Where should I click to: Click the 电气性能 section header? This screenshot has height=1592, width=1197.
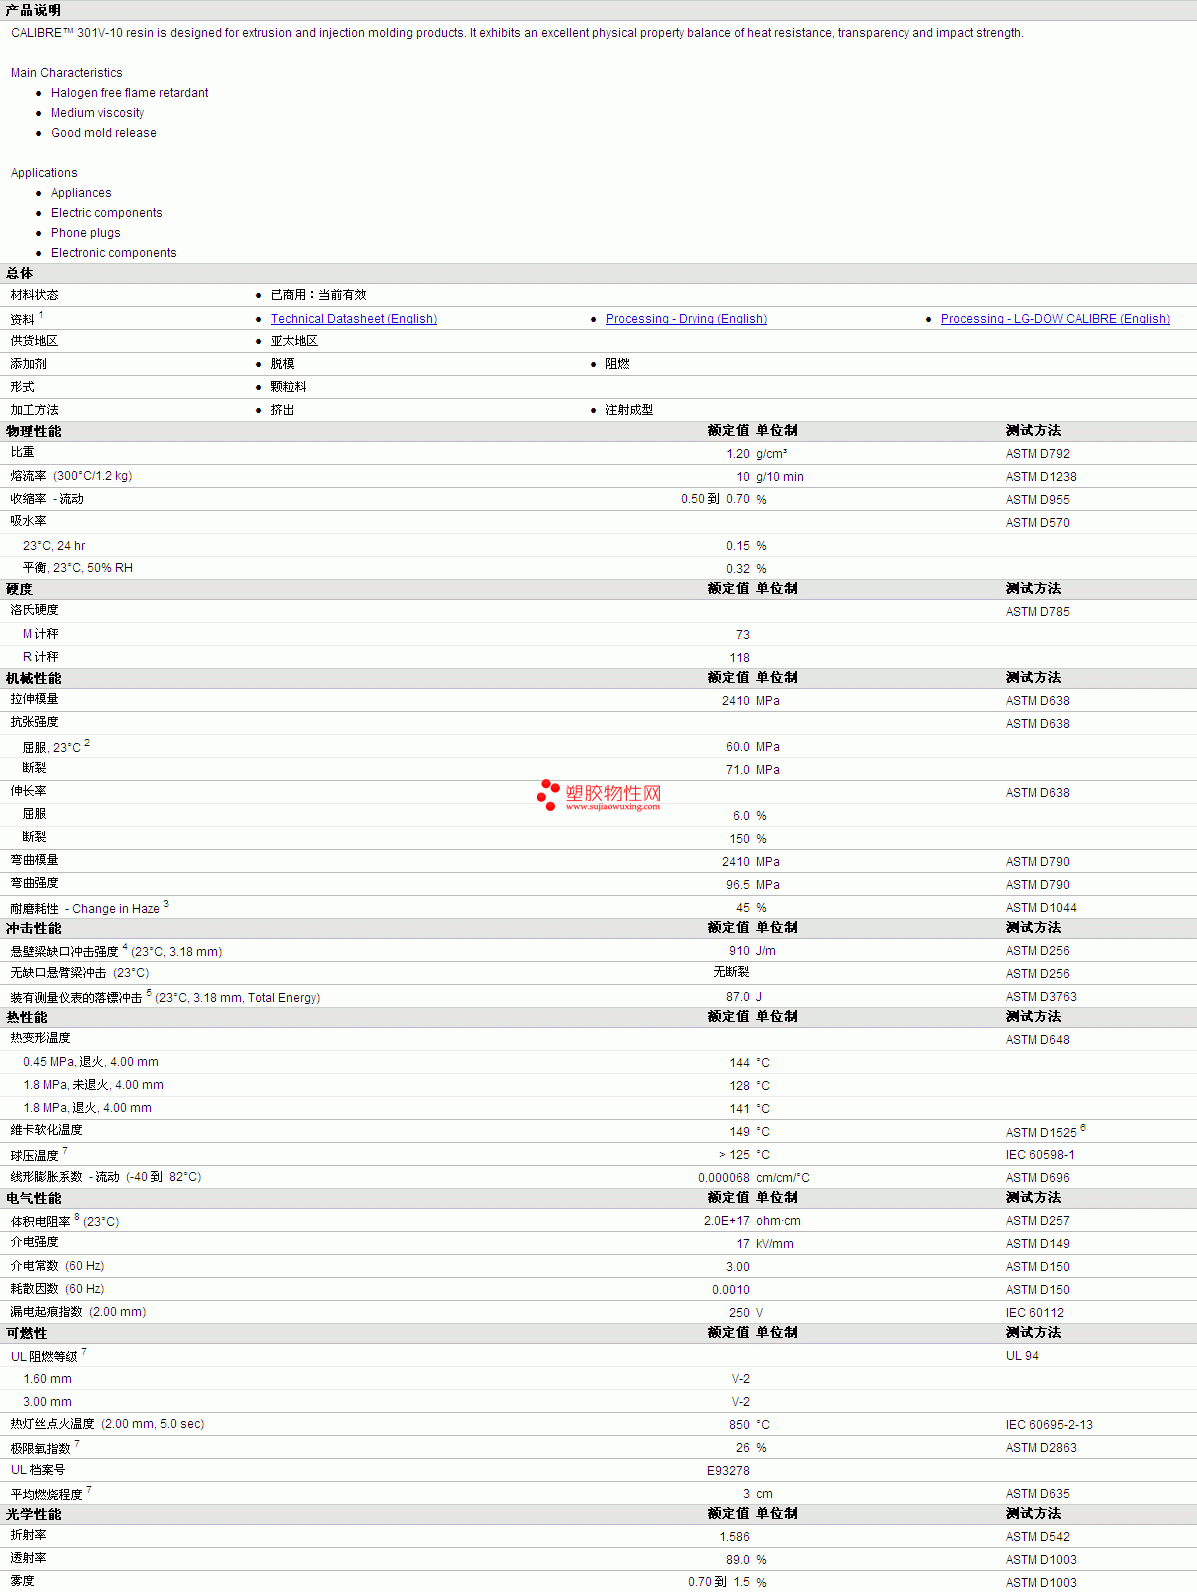click(x=33, y=1198)
